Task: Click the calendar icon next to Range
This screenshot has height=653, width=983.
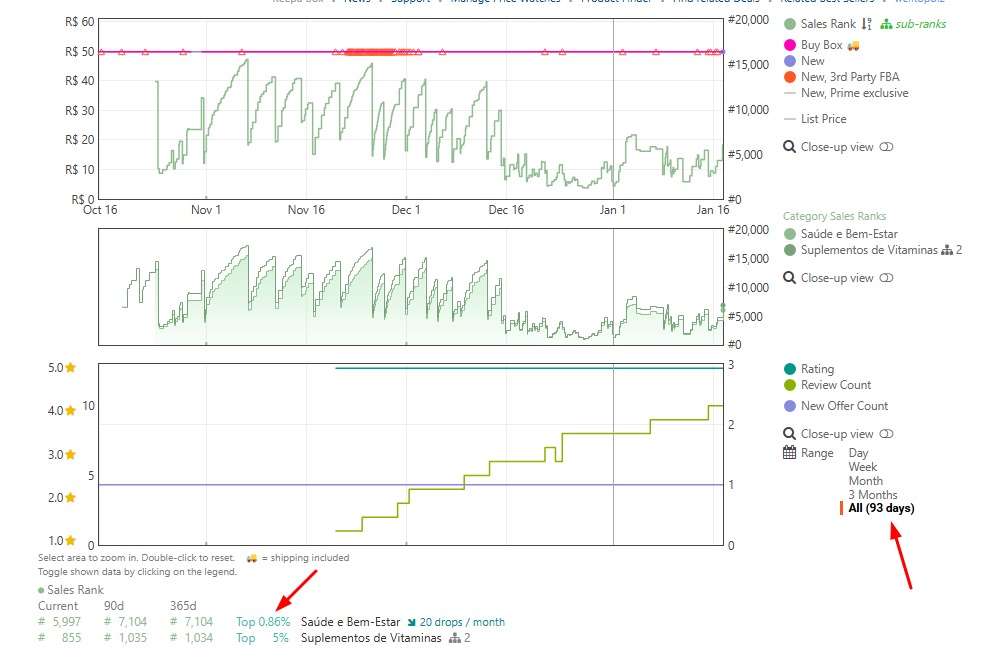Action: [789, 453]
